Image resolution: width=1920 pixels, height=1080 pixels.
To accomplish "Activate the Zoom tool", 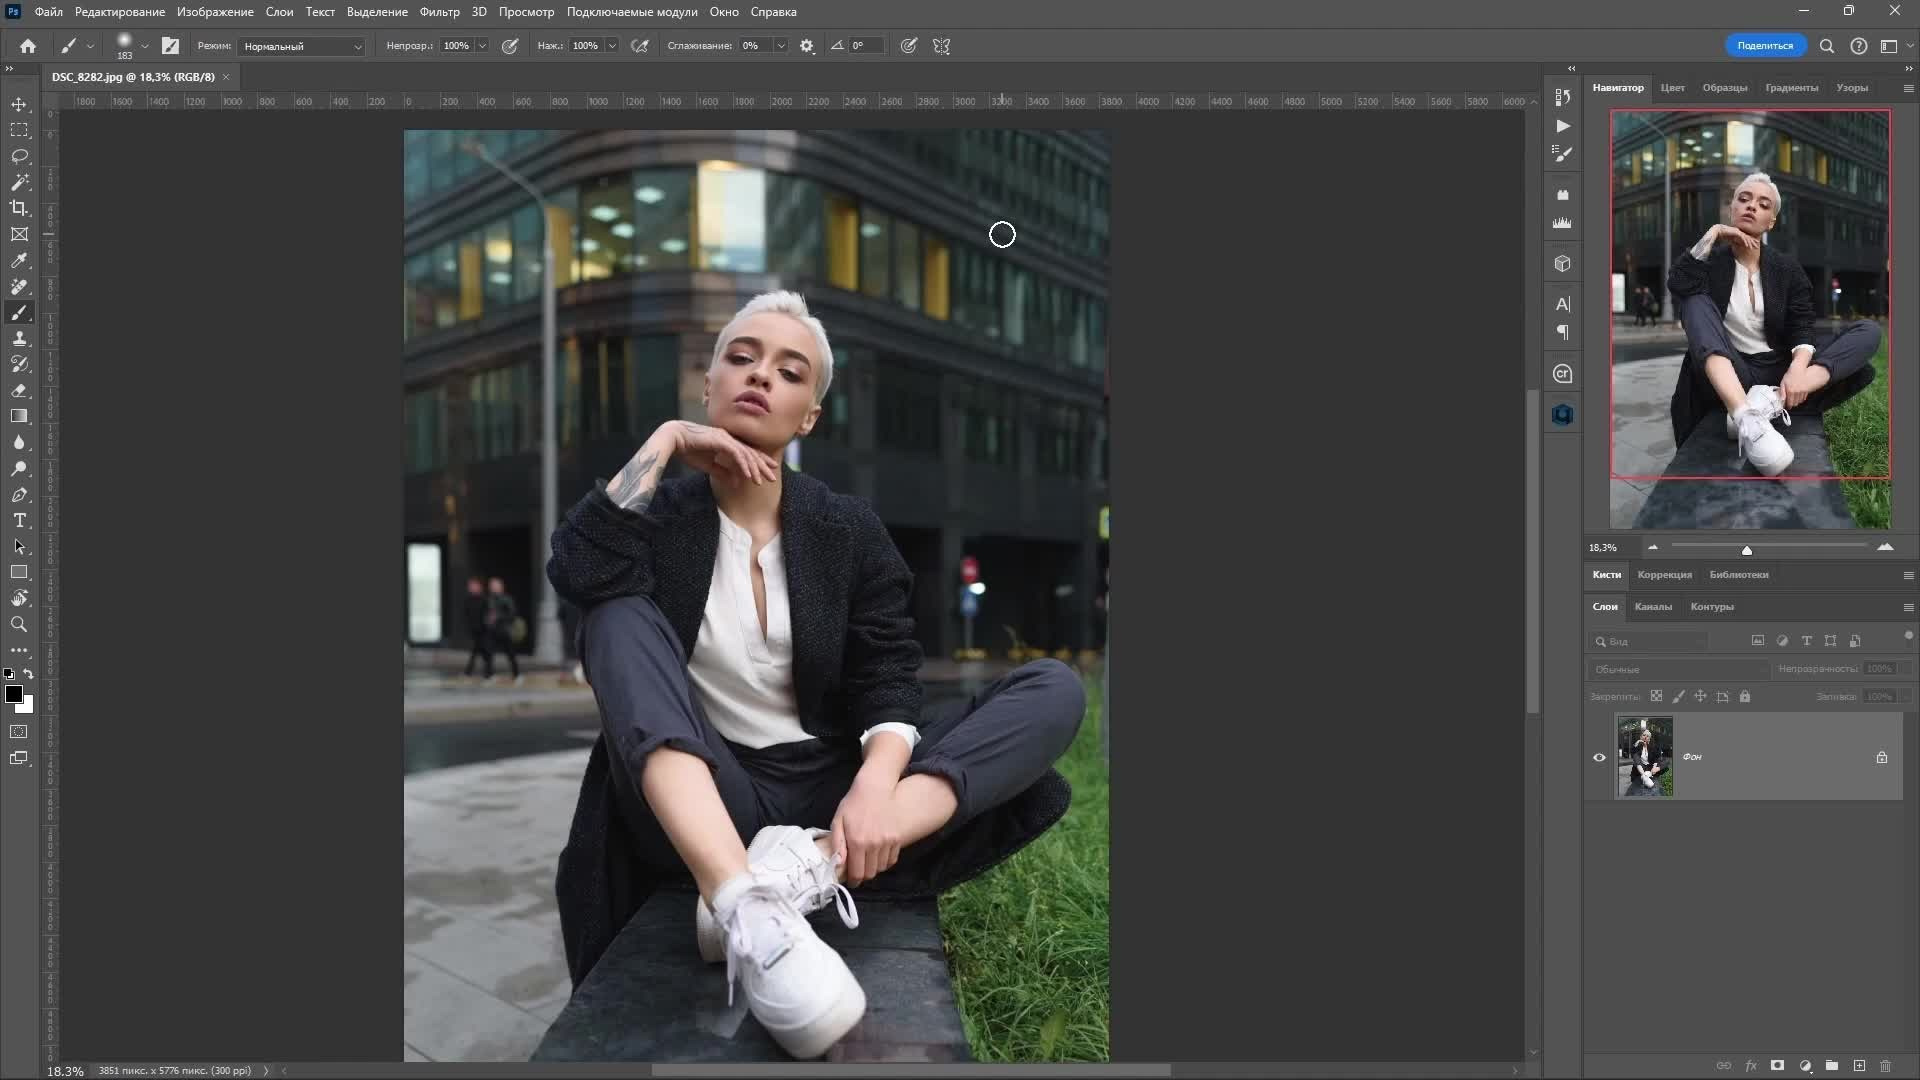I will [19, 625].
